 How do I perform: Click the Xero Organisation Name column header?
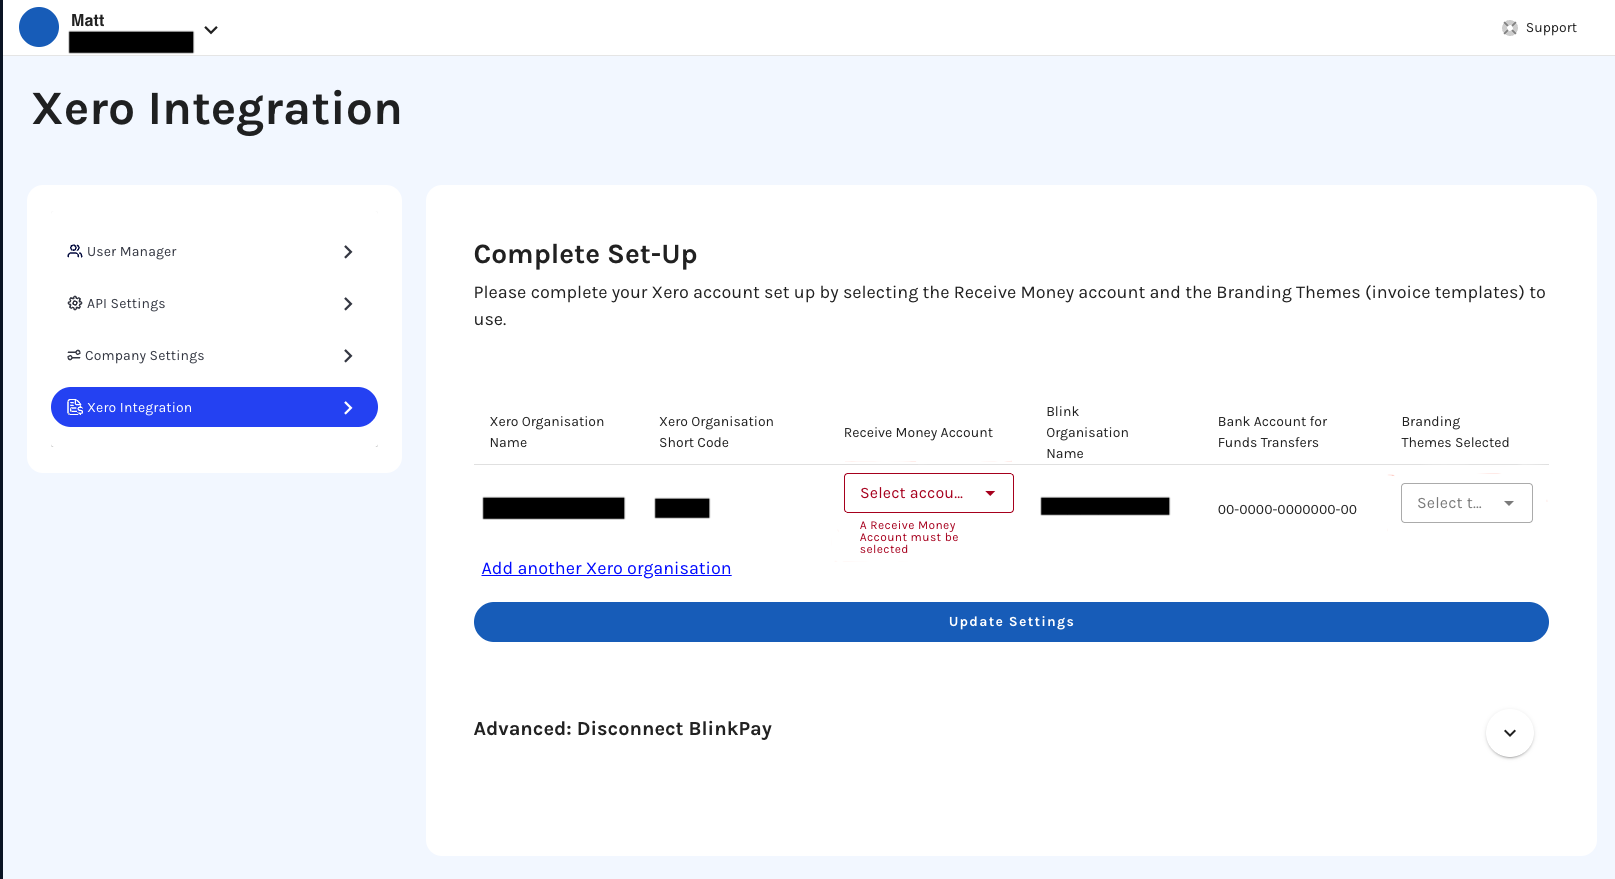[547, 432]
